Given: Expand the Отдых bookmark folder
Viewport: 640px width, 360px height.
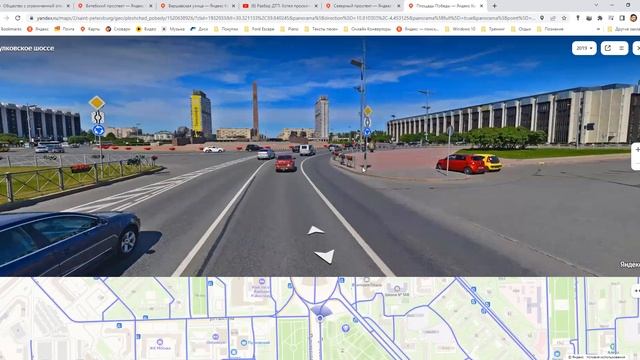Looking at the screenshot, I should [522, 29].
